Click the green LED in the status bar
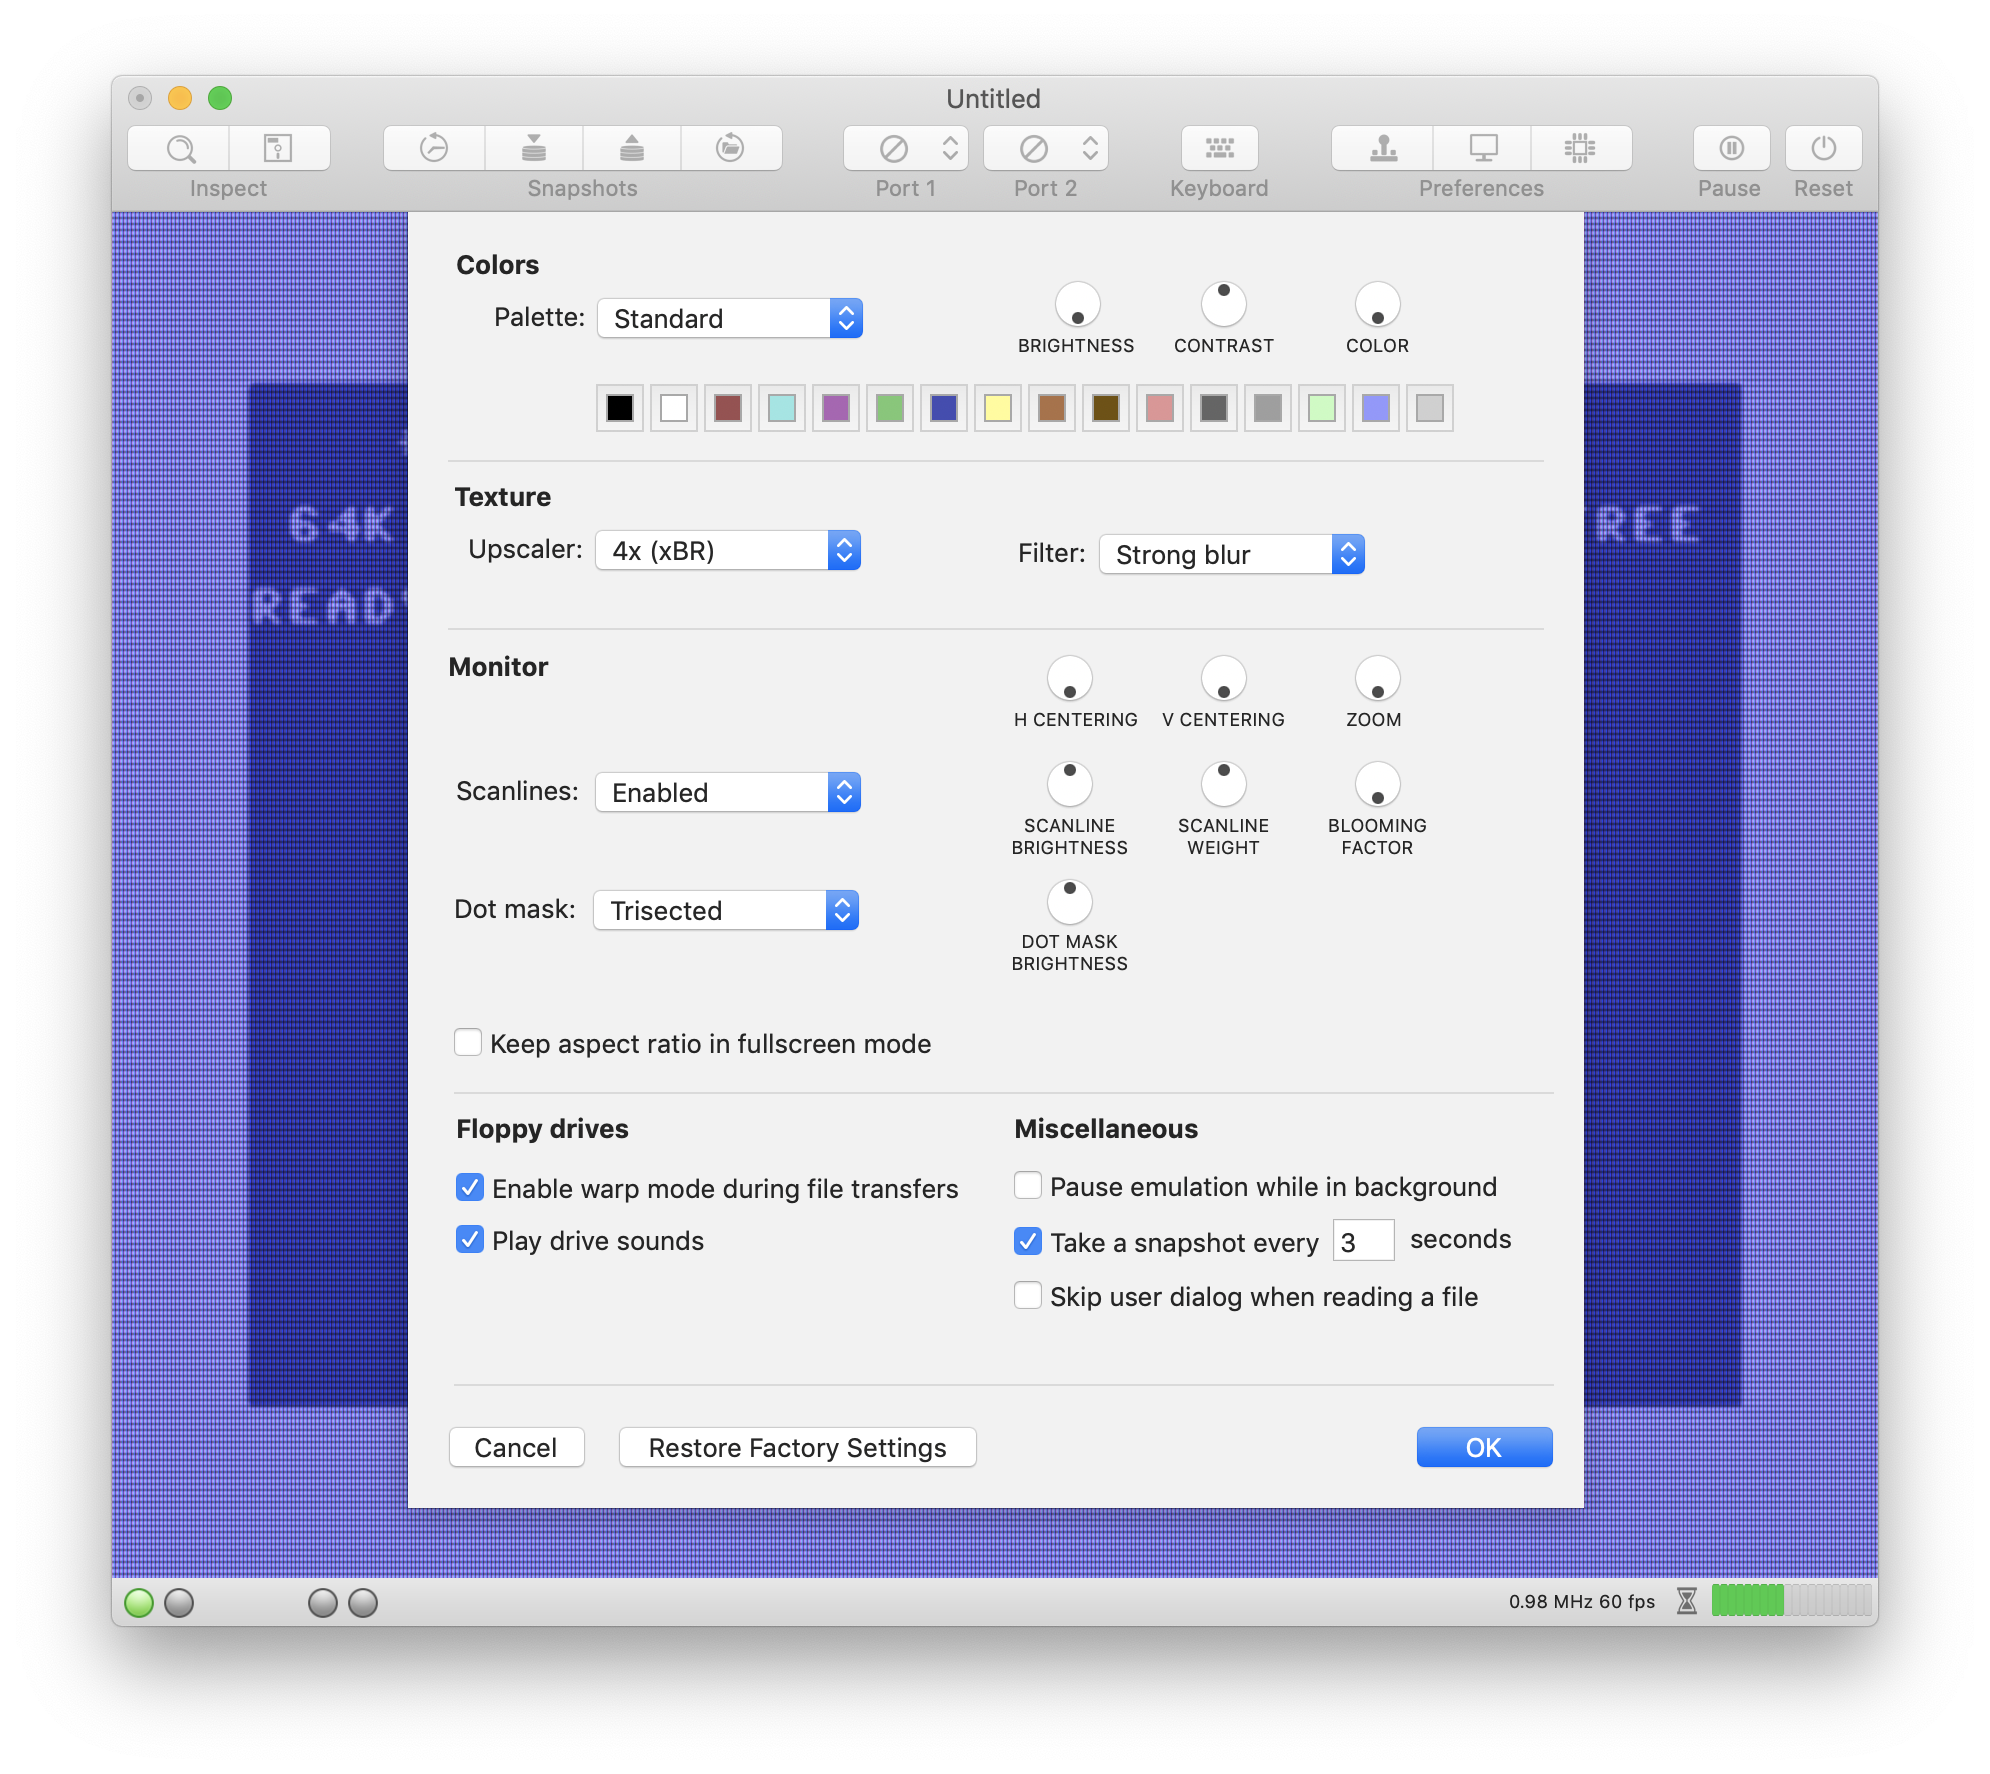The image size is (1990, 1774). (139, 1603)
